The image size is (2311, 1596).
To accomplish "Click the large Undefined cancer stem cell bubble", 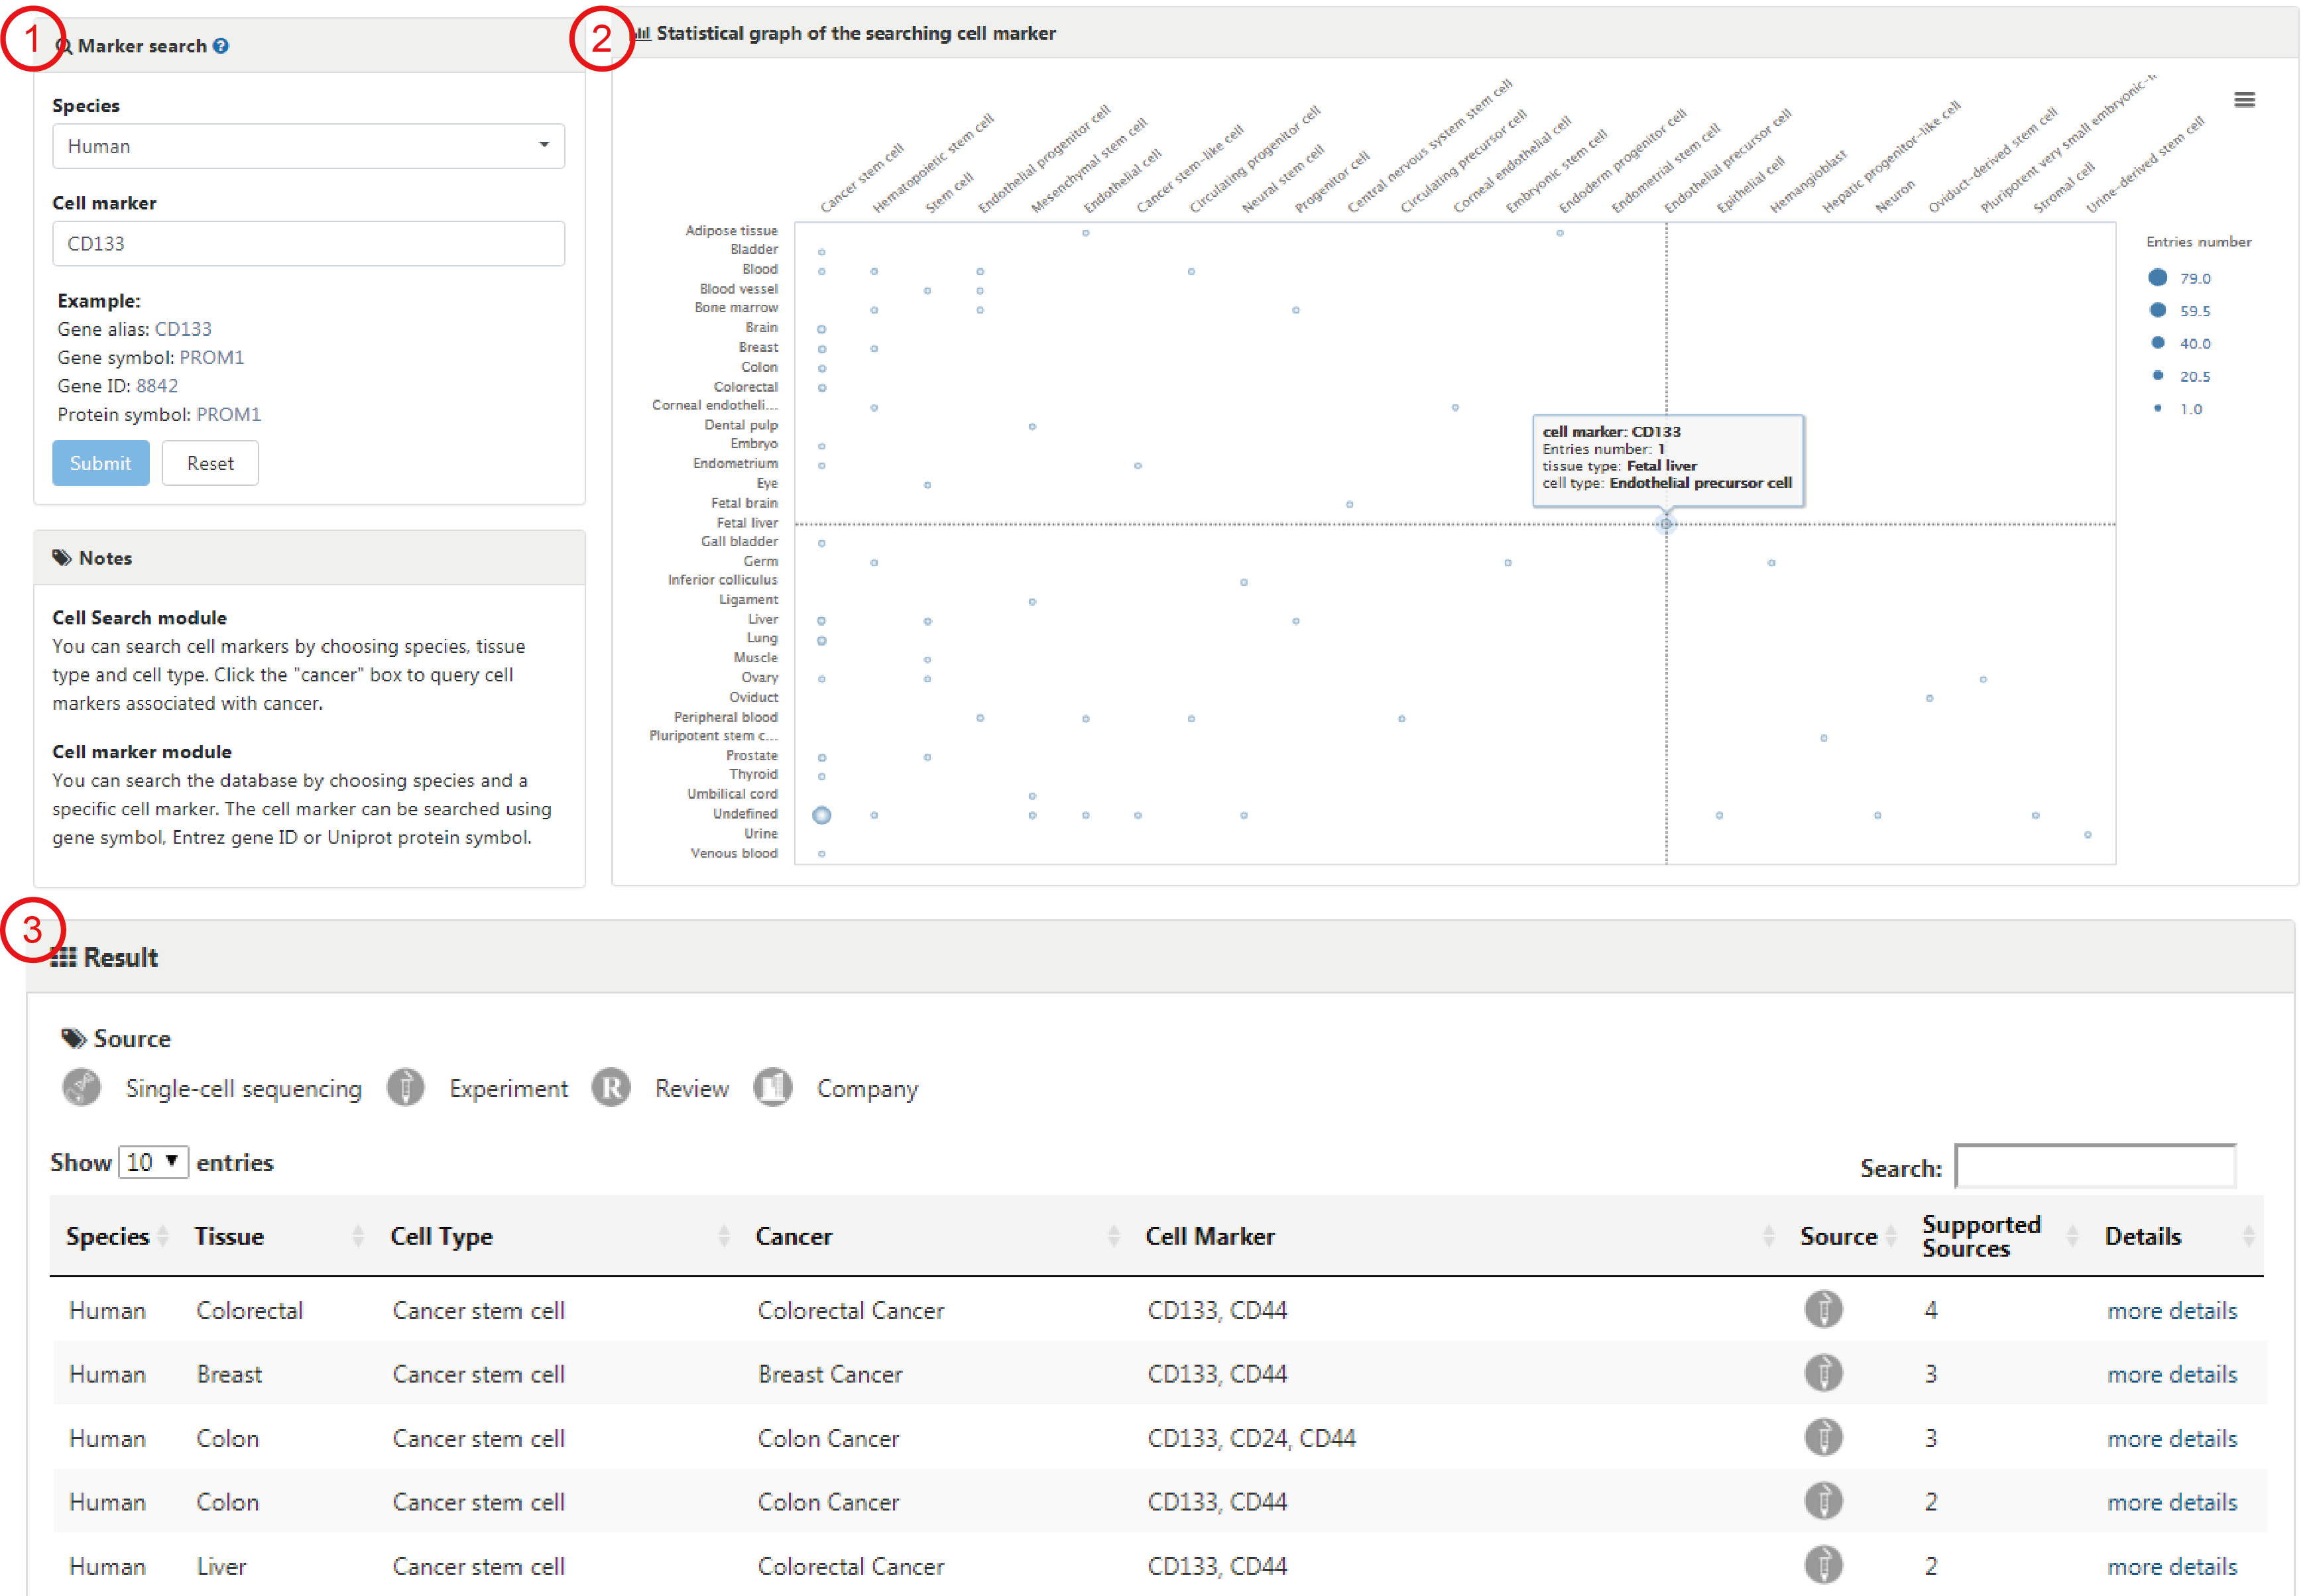I will [822, 815].
